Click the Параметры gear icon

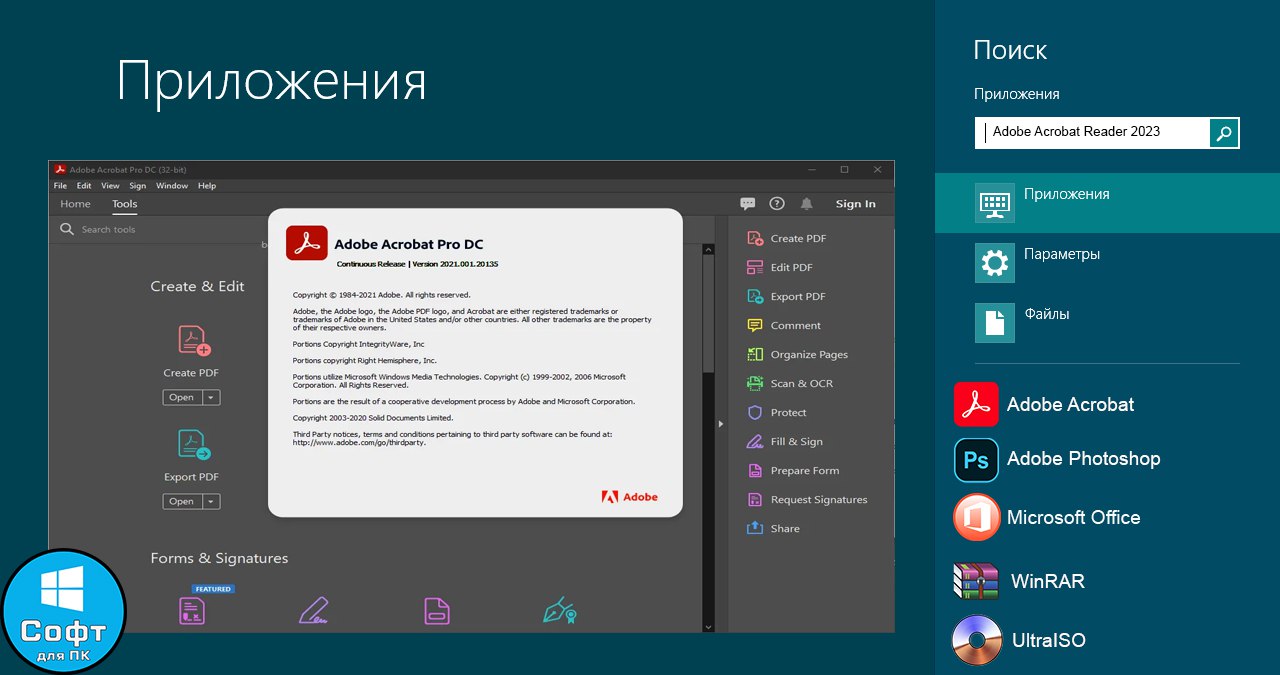(x=994, y=263)
